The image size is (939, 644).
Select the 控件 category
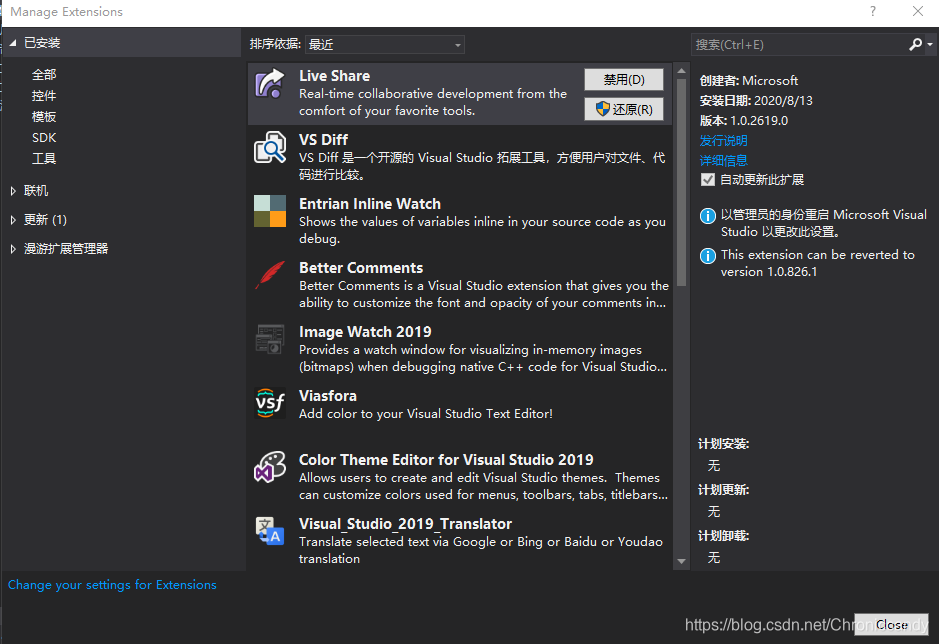[x=44, y=95]
